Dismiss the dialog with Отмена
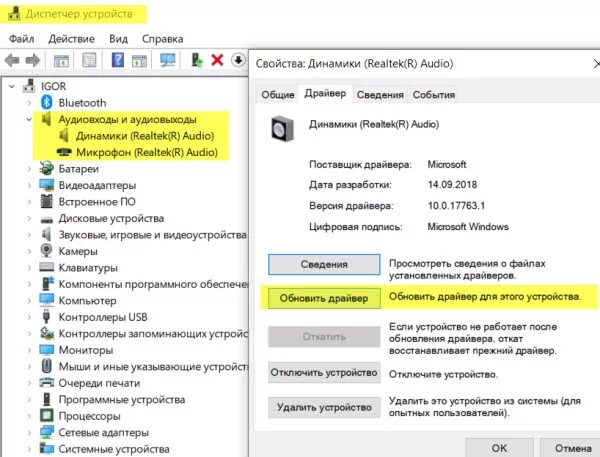 click(572, 447)
